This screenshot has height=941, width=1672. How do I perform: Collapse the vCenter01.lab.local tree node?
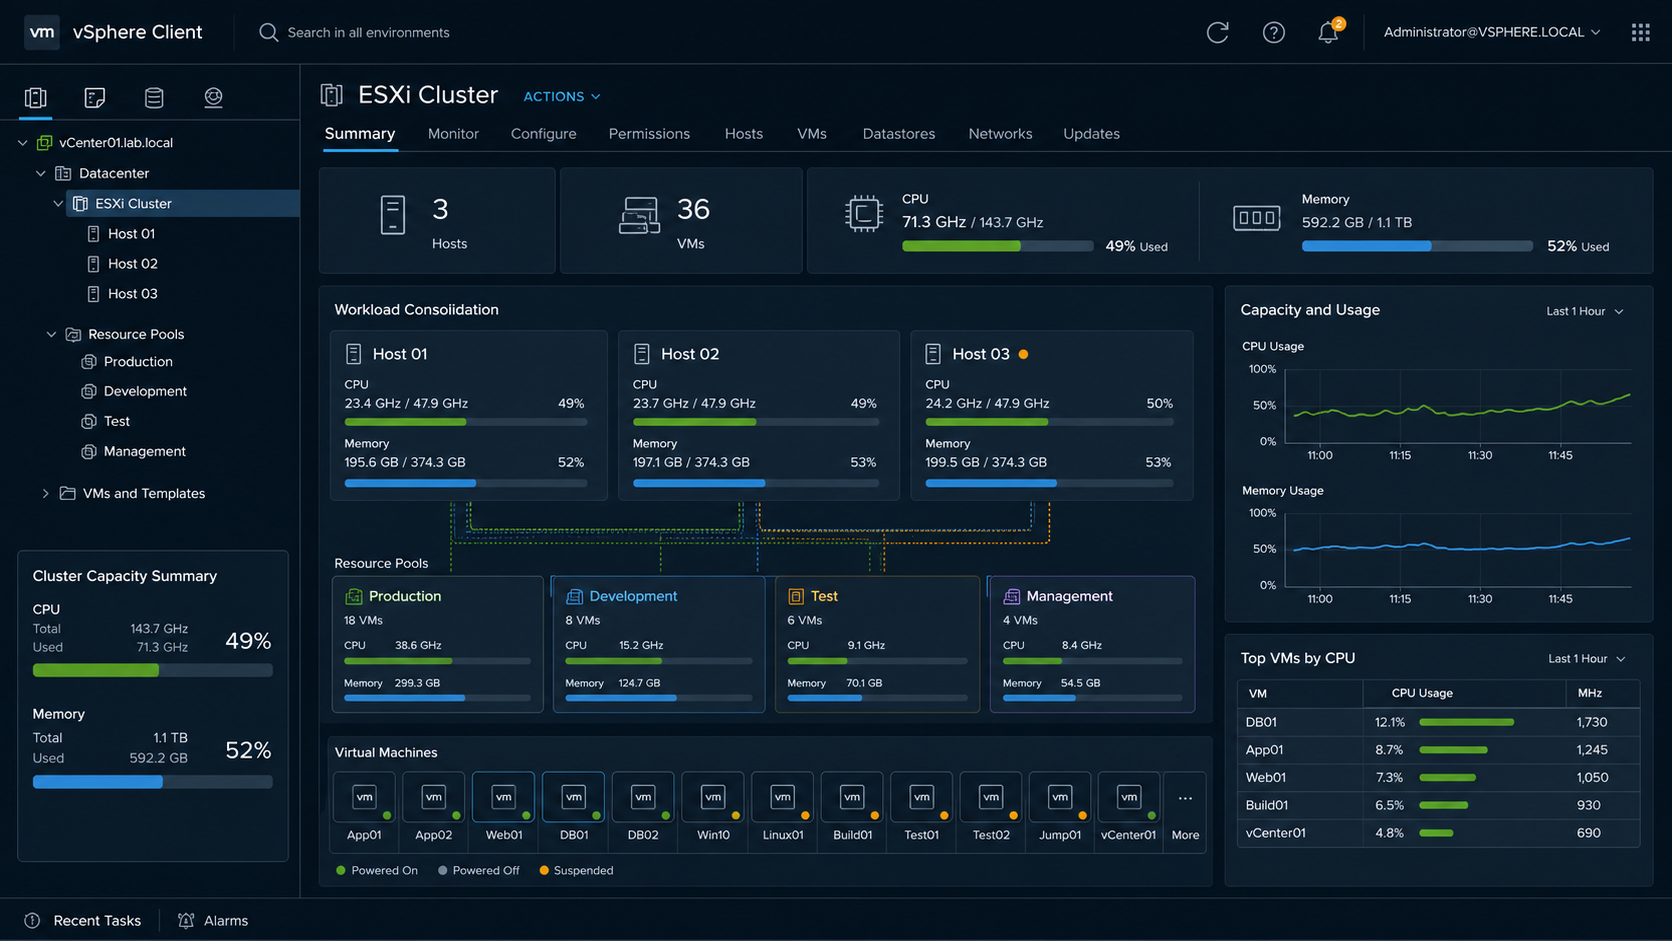pos(23,143)
